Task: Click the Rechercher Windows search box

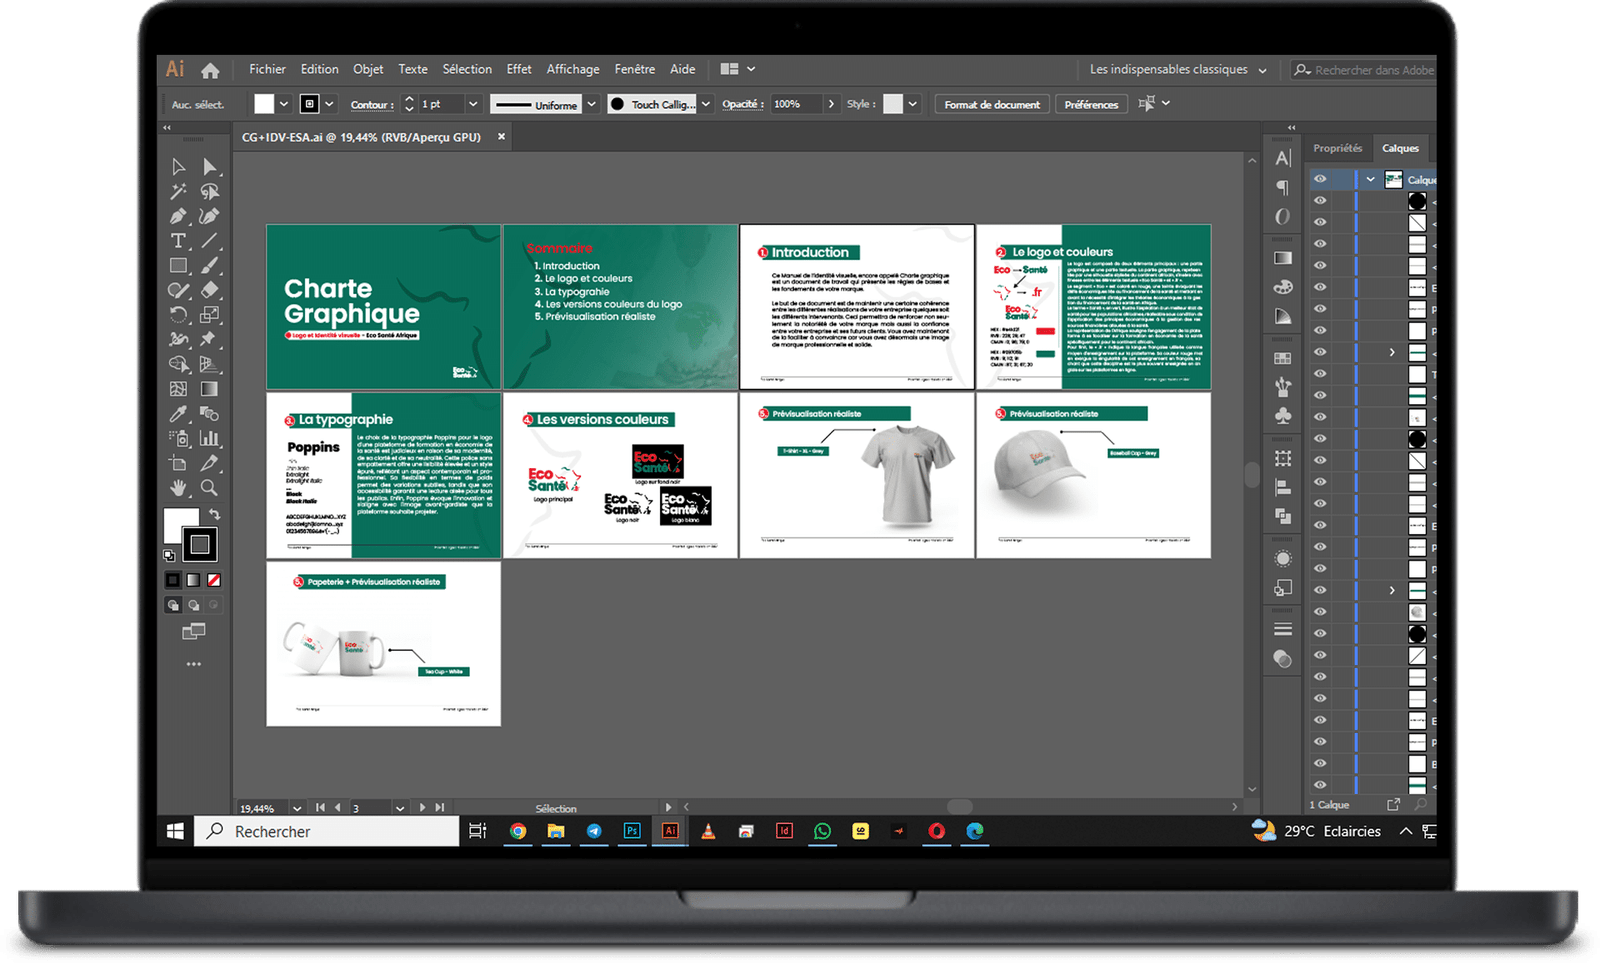Action: pyautogui.click(x=330, y=831)
